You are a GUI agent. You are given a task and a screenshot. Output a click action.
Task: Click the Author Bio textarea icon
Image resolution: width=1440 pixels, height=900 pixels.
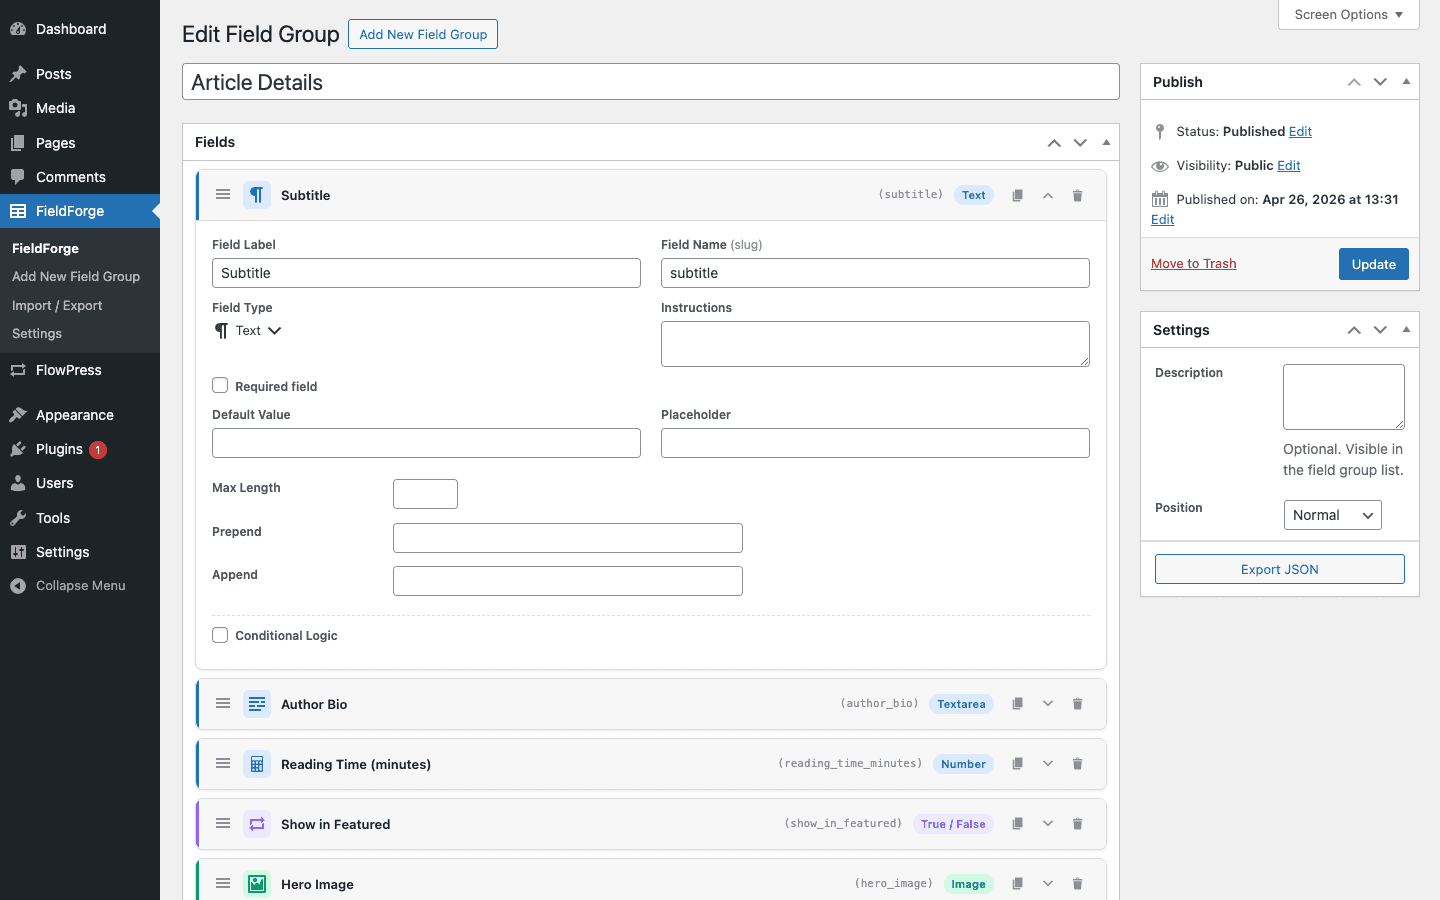click(257, 704)
